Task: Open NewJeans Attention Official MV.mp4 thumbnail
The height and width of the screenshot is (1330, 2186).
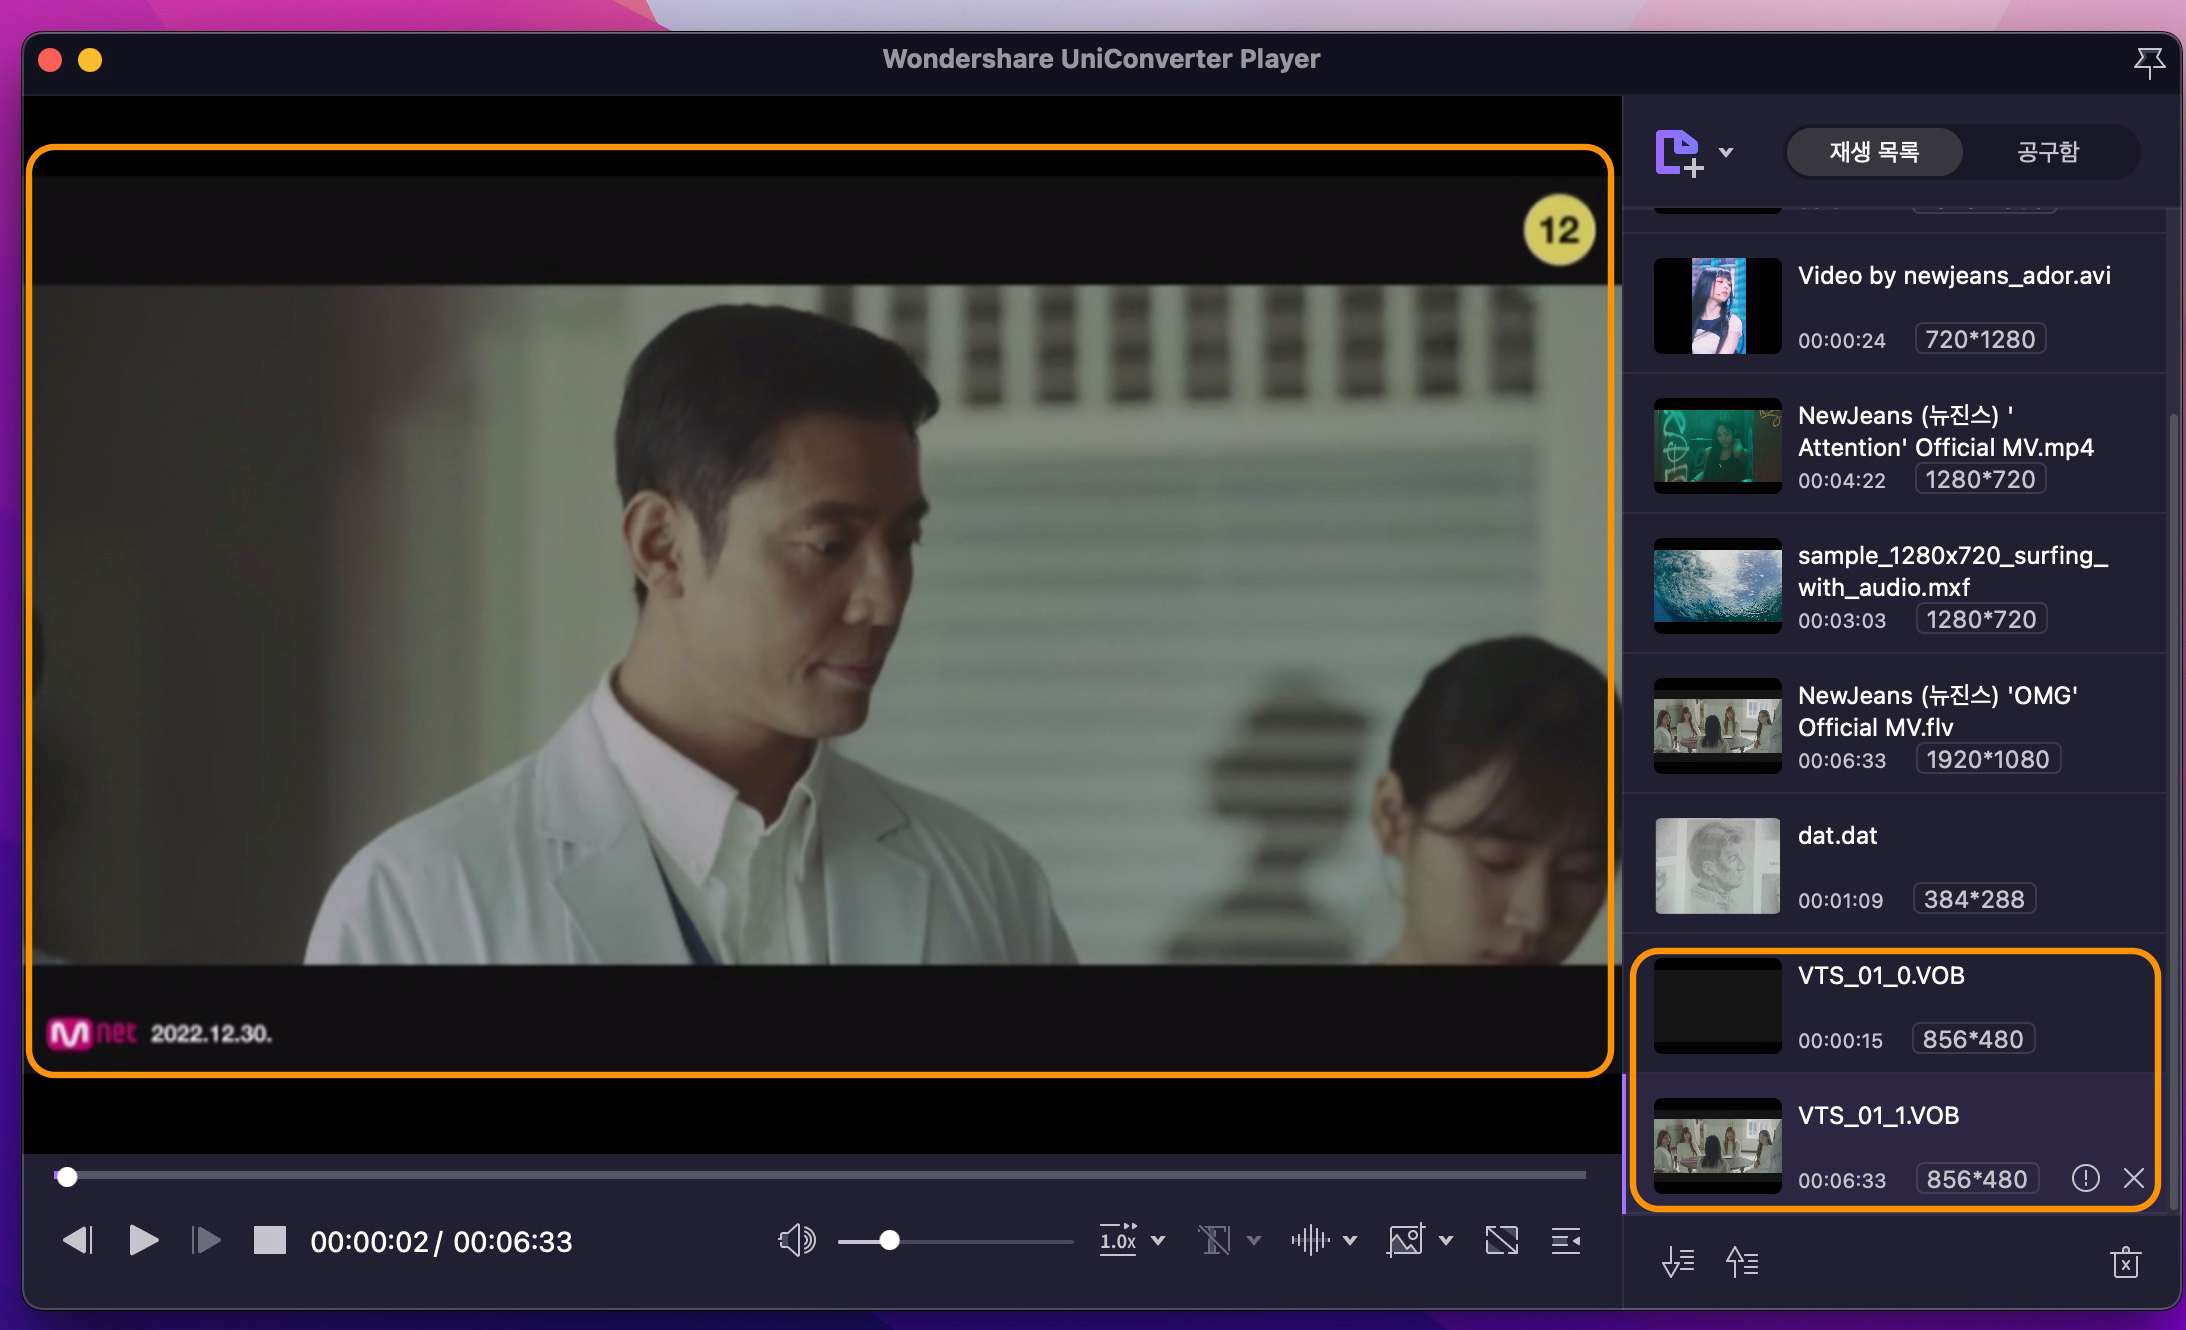Action: click(1718, 446)
